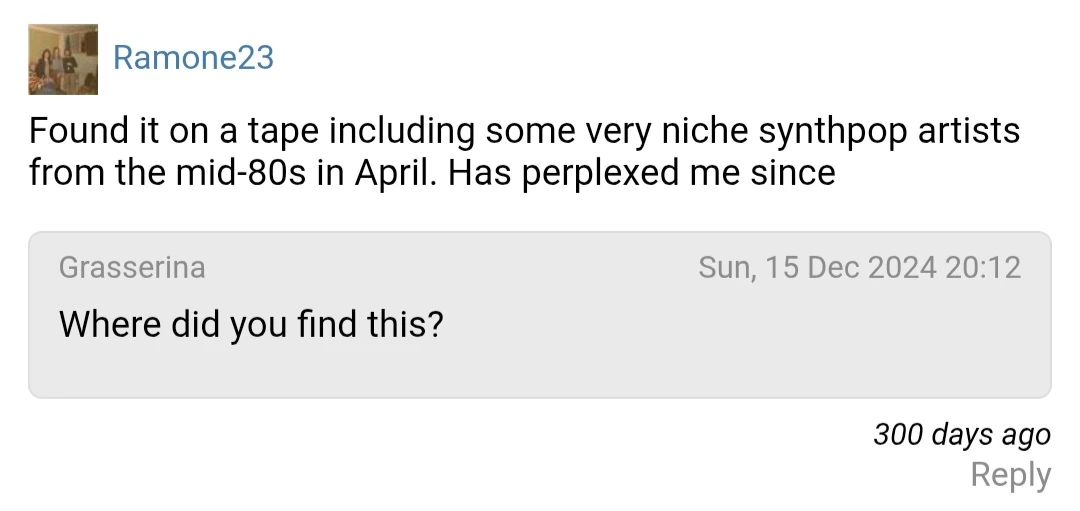Reply to Ramone23's comment
1080x511 pixels.
coord(1010,475)
